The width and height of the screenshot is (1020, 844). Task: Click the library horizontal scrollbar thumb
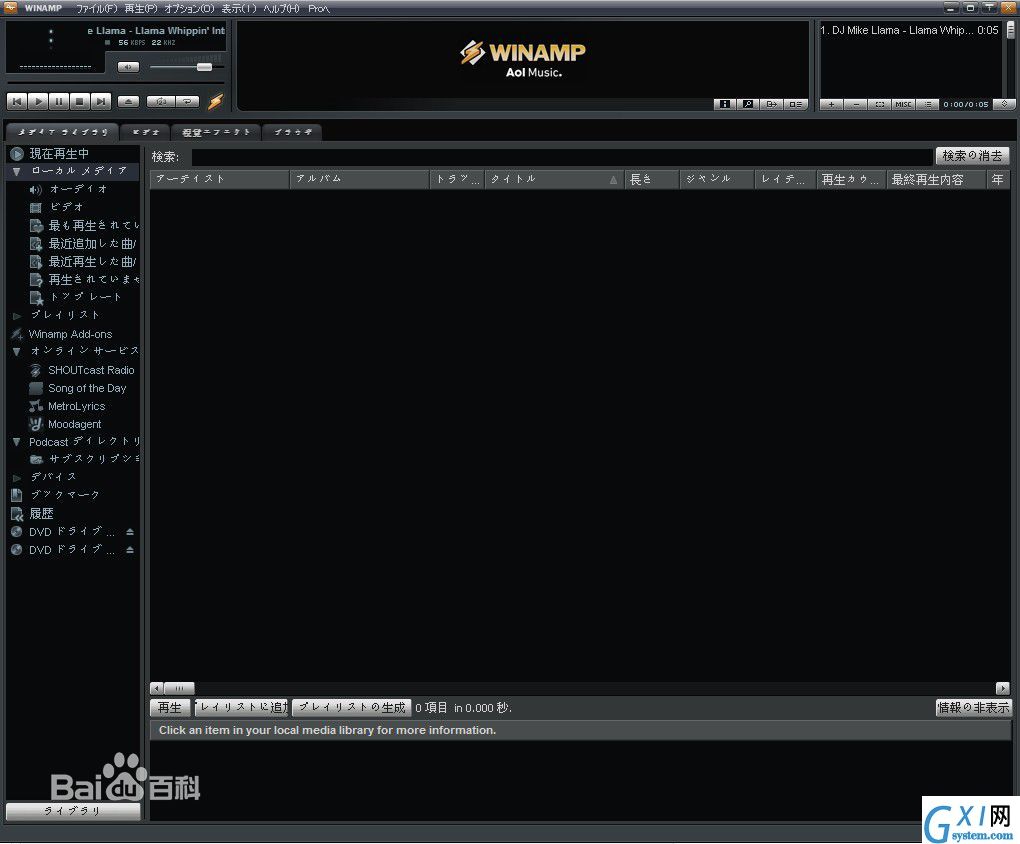(x=180, y=688)
